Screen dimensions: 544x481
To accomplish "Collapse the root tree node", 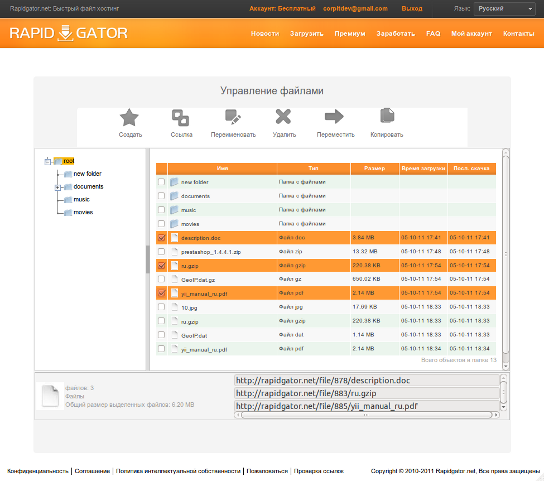I will [48, 161].
